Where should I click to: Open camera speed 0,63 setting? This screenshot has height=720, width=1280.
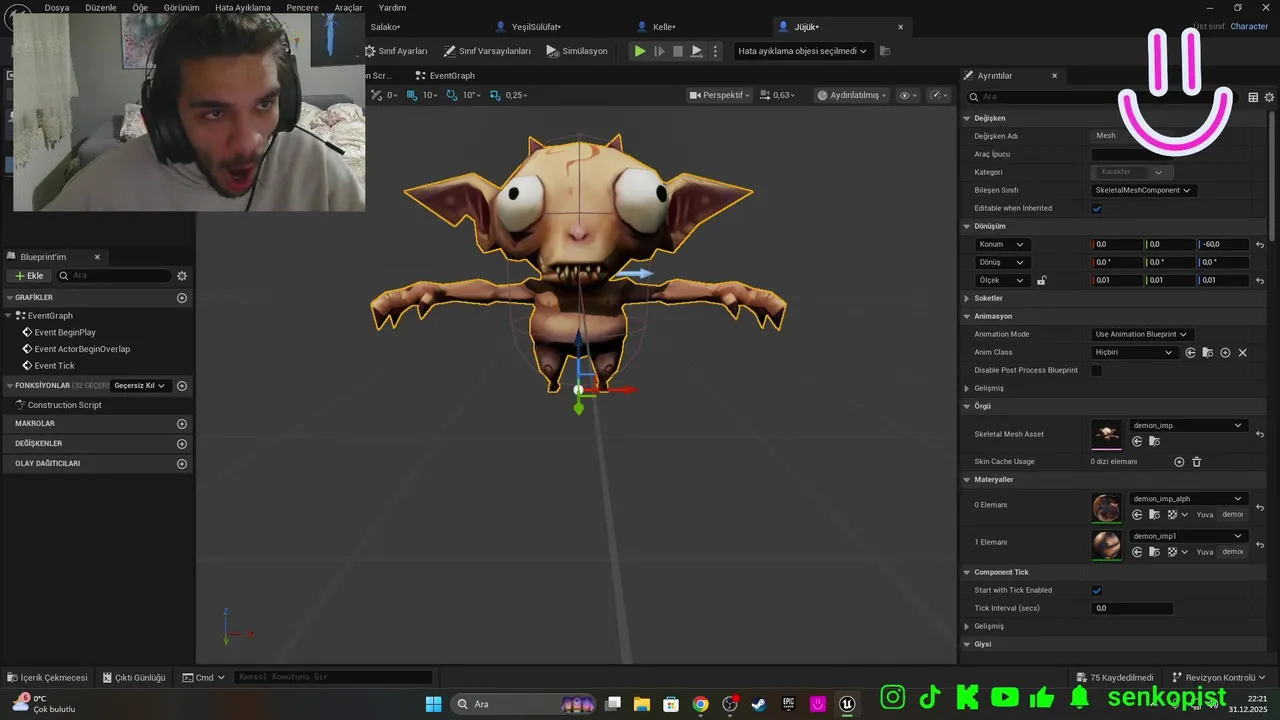tap(779, 95)
